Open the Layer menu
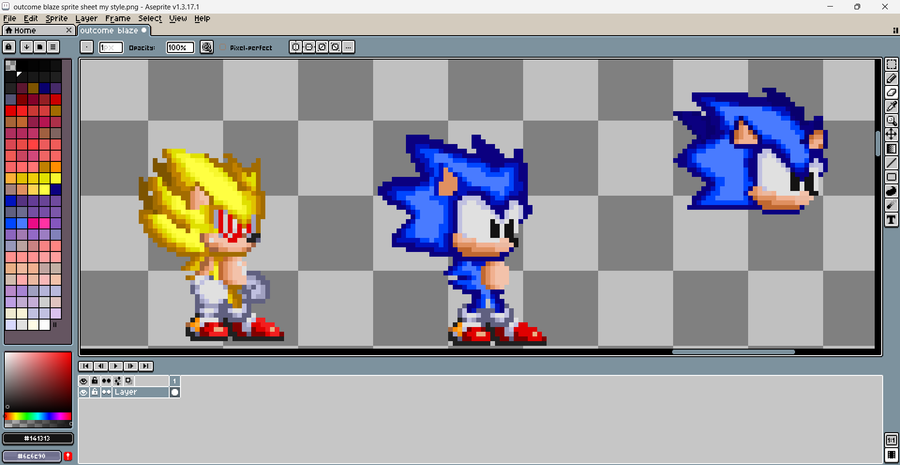 [x=87, y=18]
